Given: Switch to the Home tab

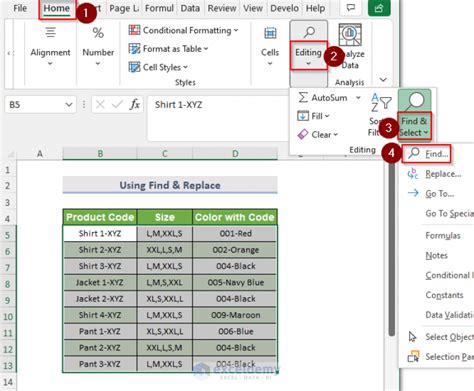Looking at the screenshot, I should pyautogui.click(x=57, y=8).
